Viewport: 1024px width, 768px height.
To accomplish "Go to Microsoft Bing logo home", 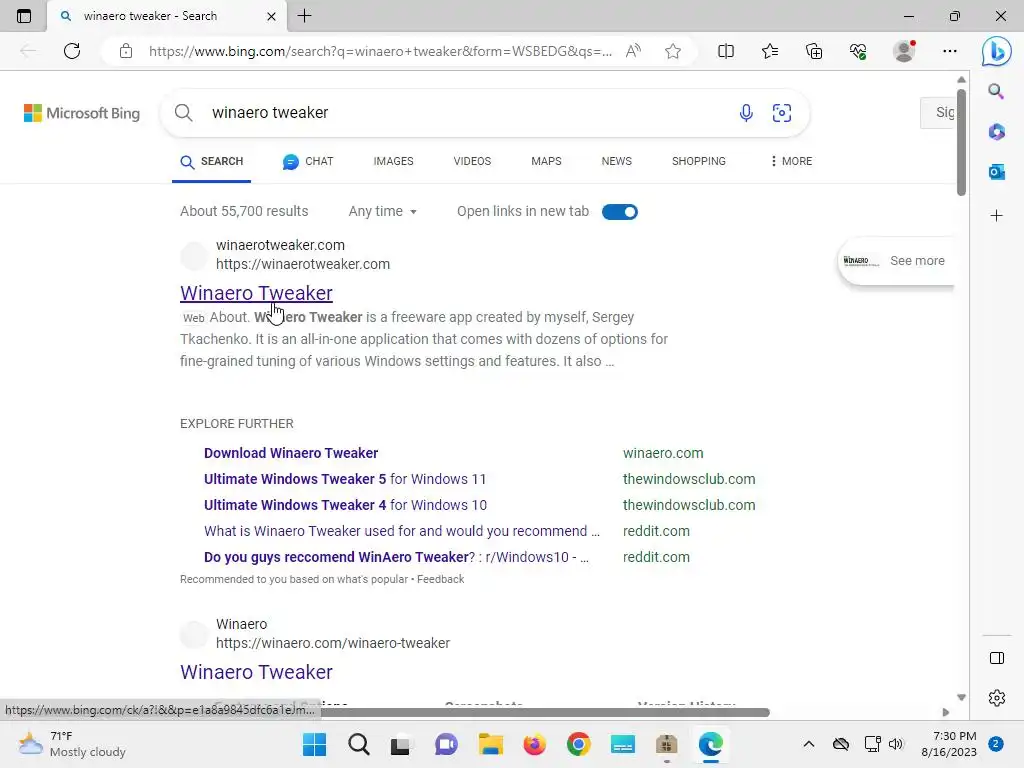I will tap(82, 113).
